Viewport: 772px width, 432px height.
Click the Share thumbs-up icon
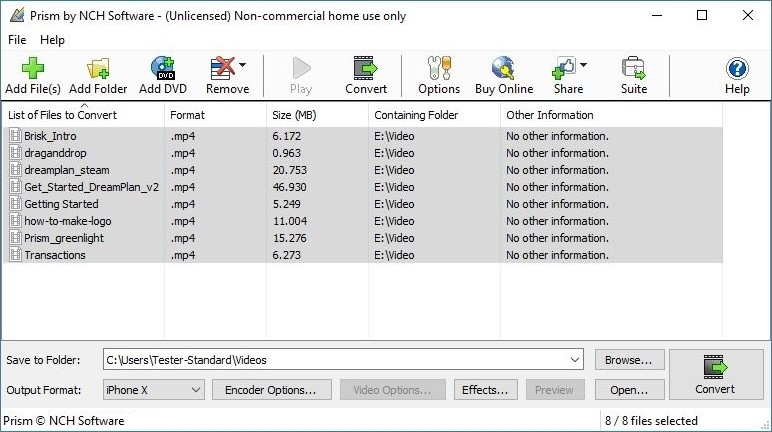564,69
